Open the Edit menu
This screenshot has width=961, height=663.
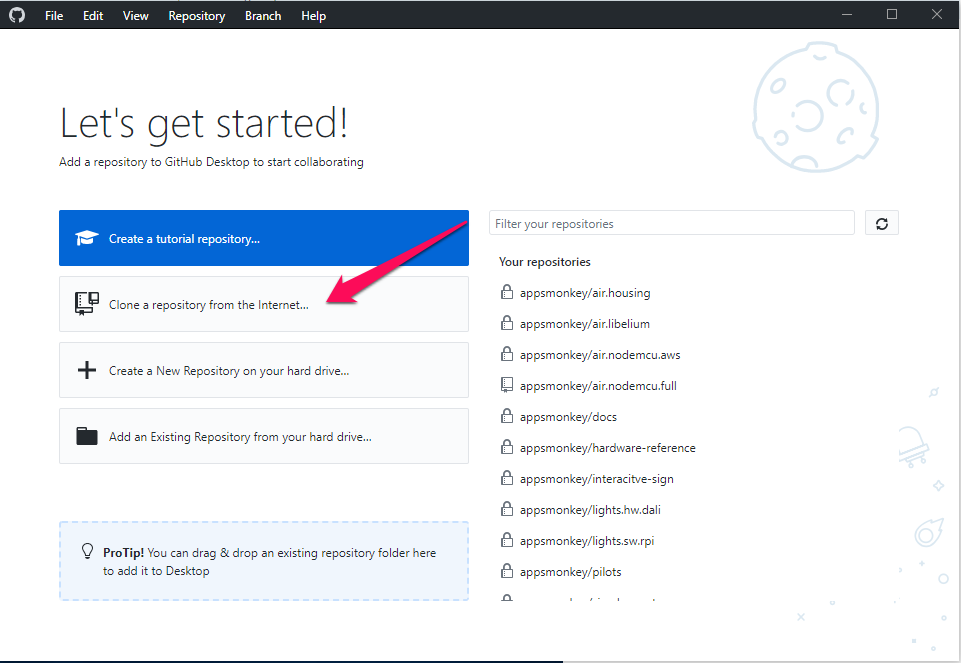93,16
